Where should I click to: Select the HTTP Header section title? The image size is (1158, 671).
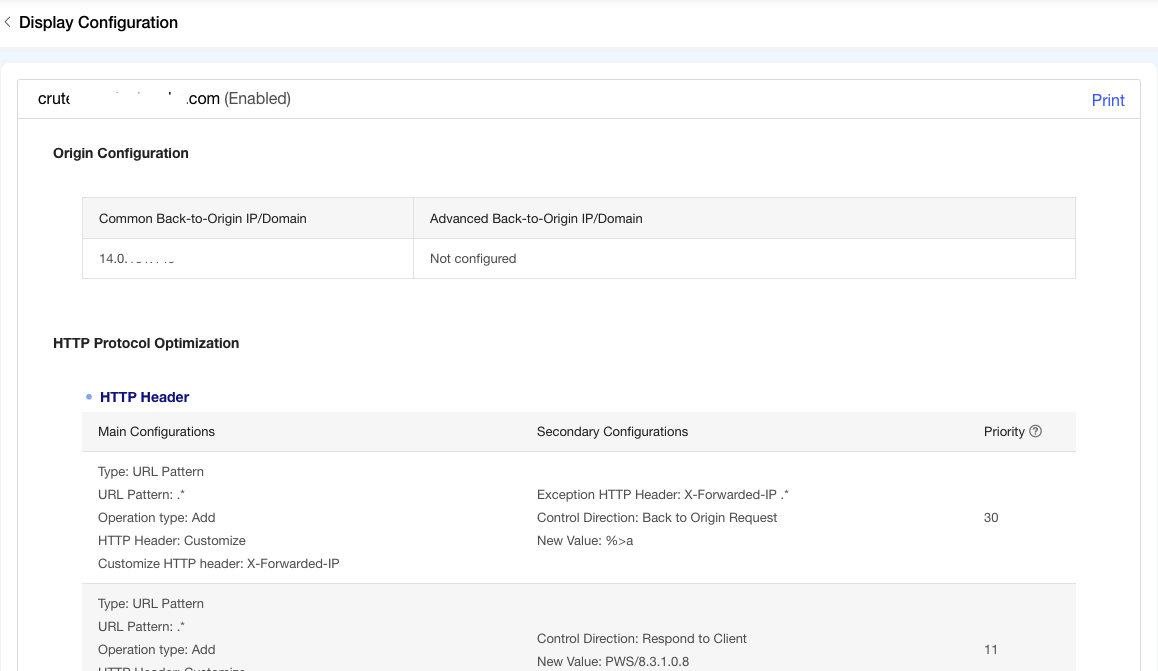pyautogui.click(x=144, y=397)
